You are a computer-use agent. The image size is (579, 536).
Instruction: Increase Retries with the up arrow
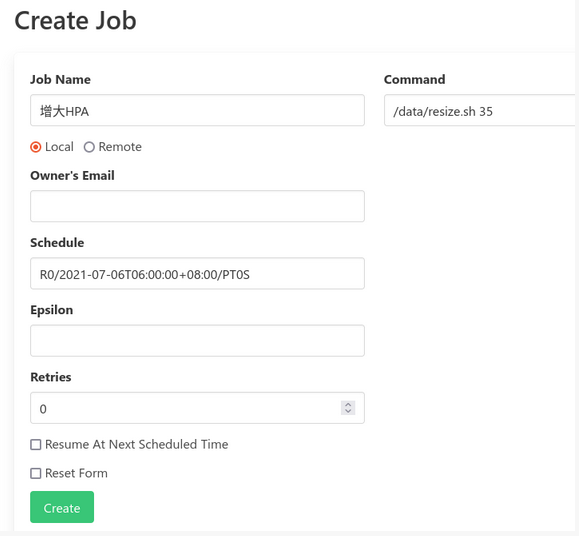[x=348, y=404]
